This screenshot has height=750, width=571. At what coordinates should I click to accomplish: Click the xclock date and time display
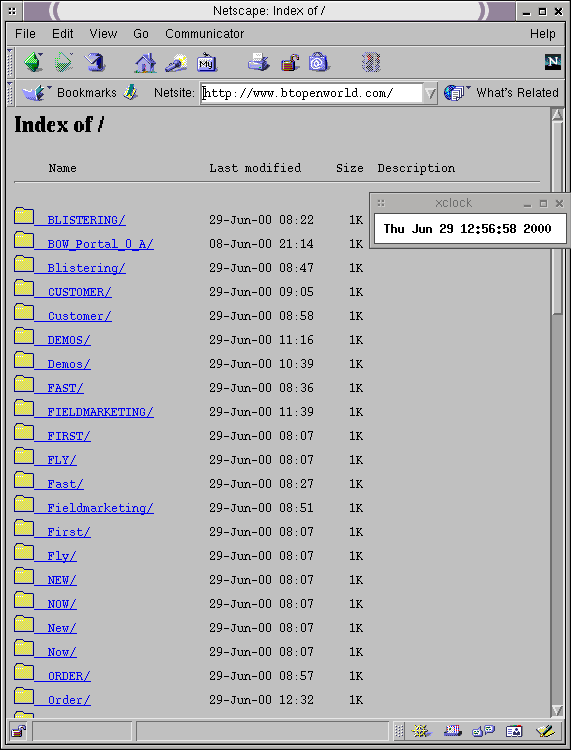[x=467, y=229]
